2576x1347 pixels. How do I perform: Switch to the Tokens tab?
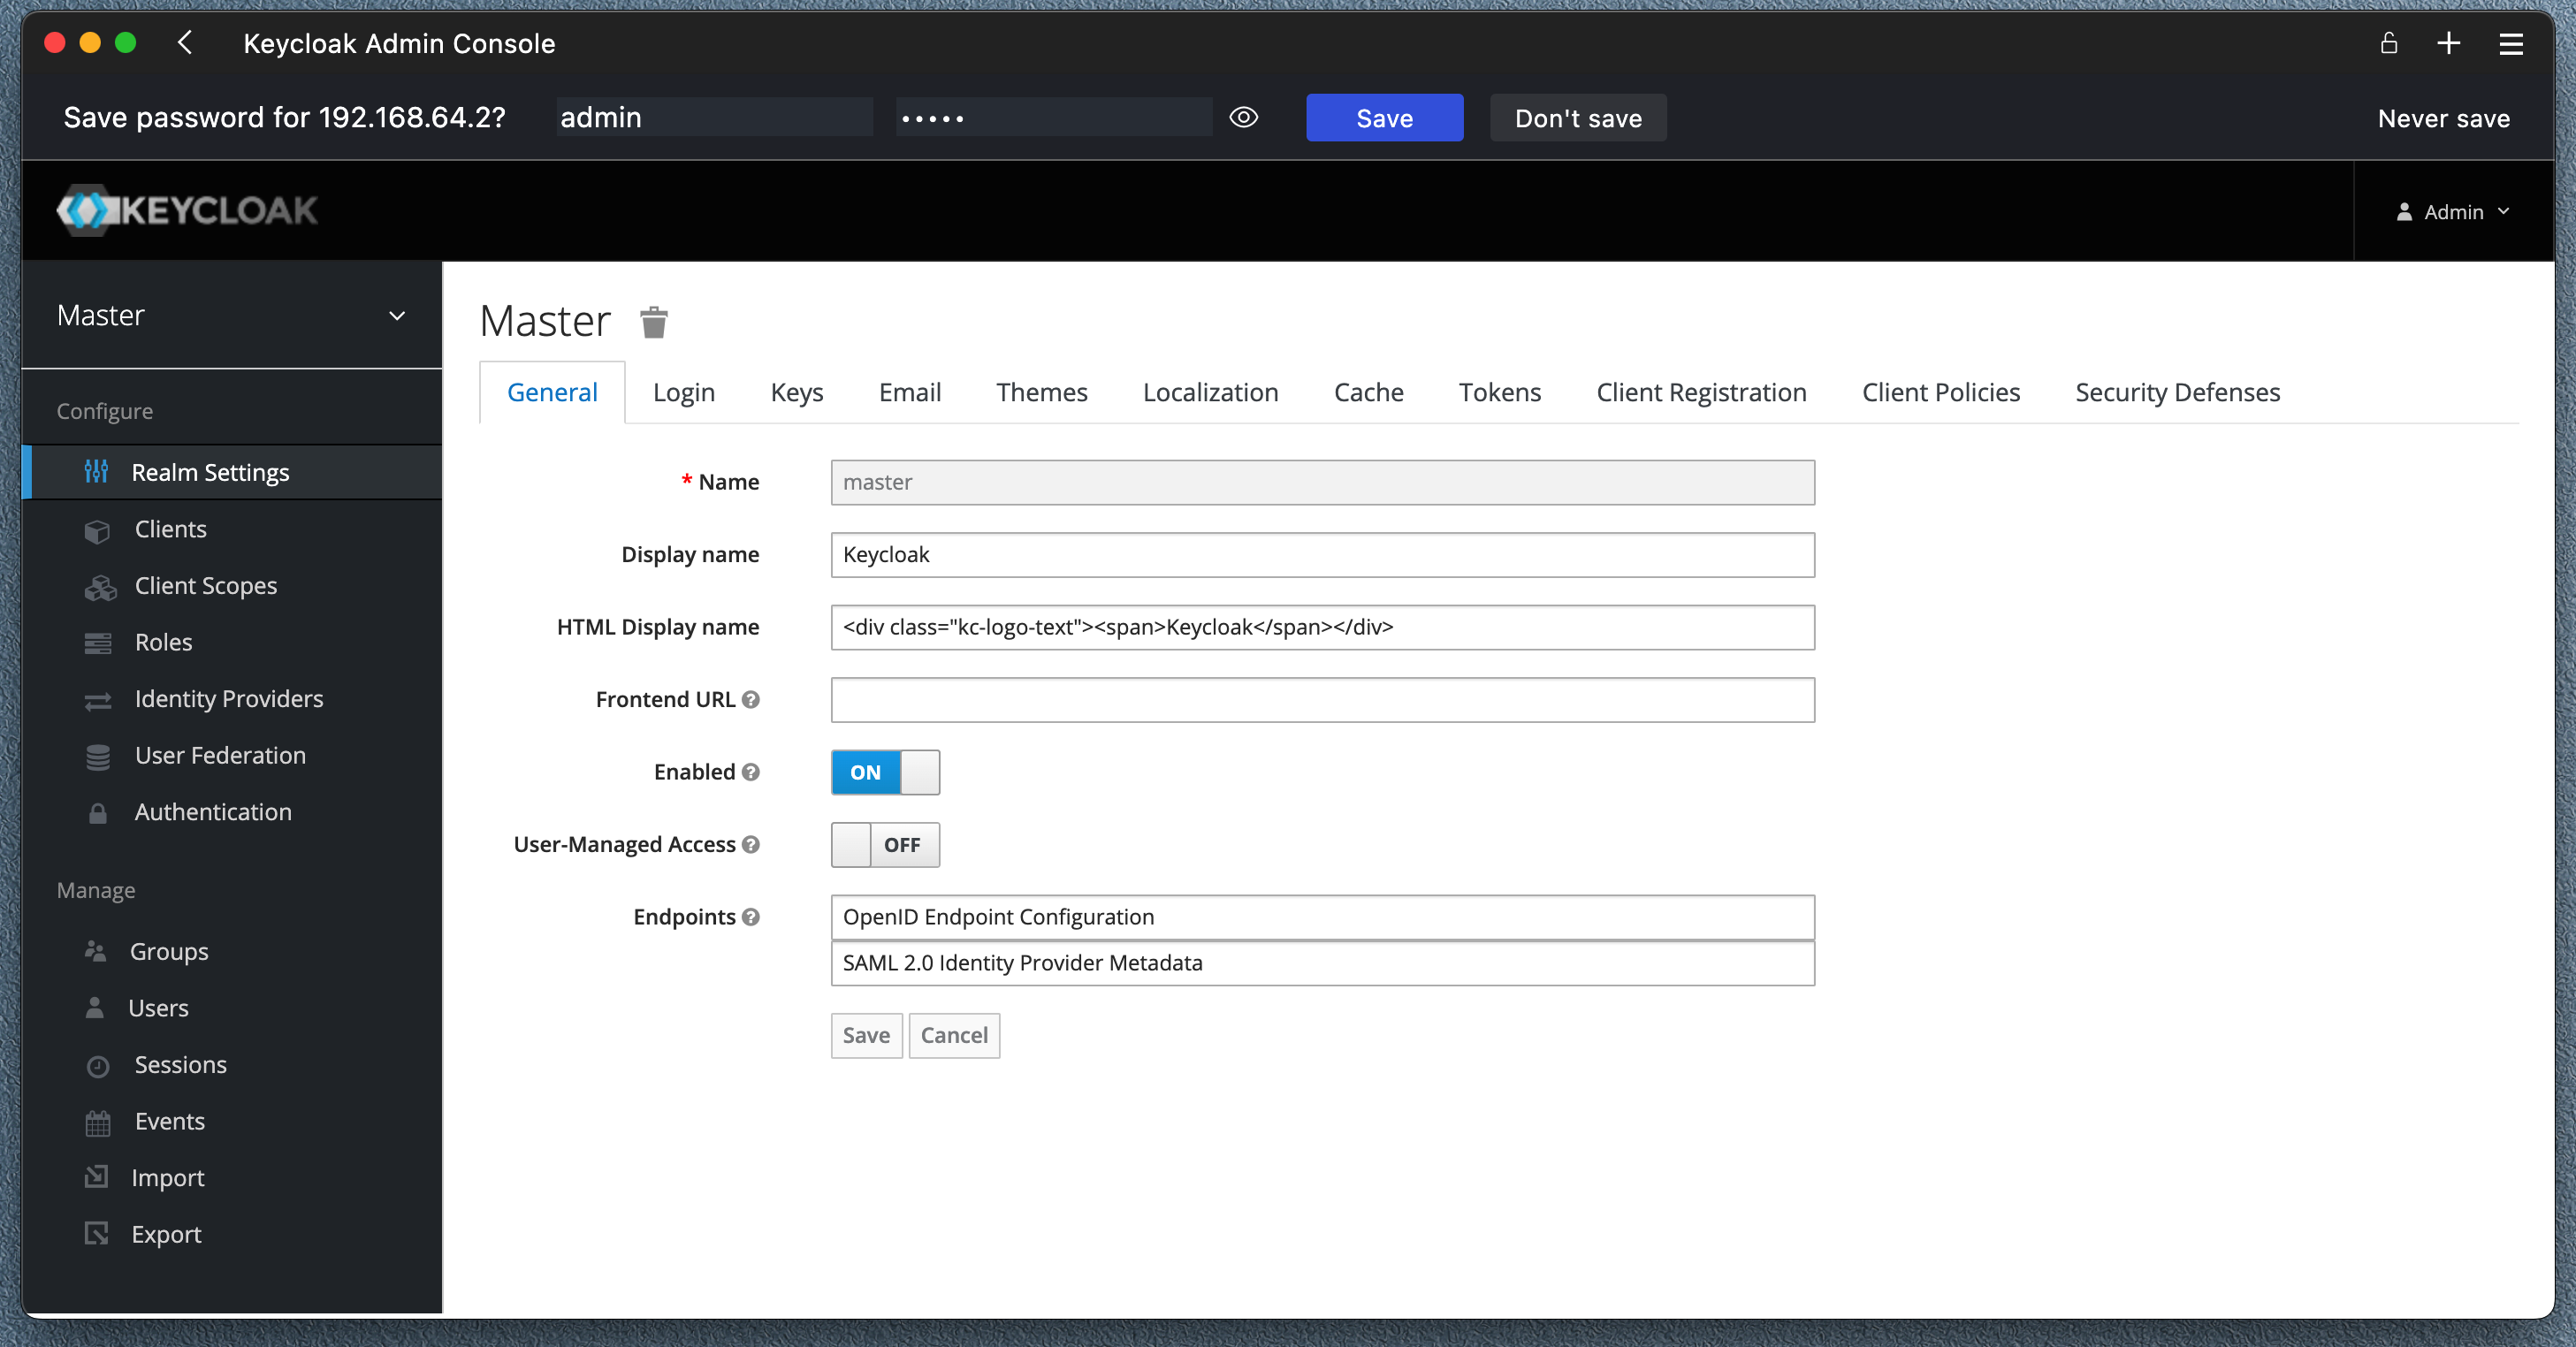[x=1499, y=393]
